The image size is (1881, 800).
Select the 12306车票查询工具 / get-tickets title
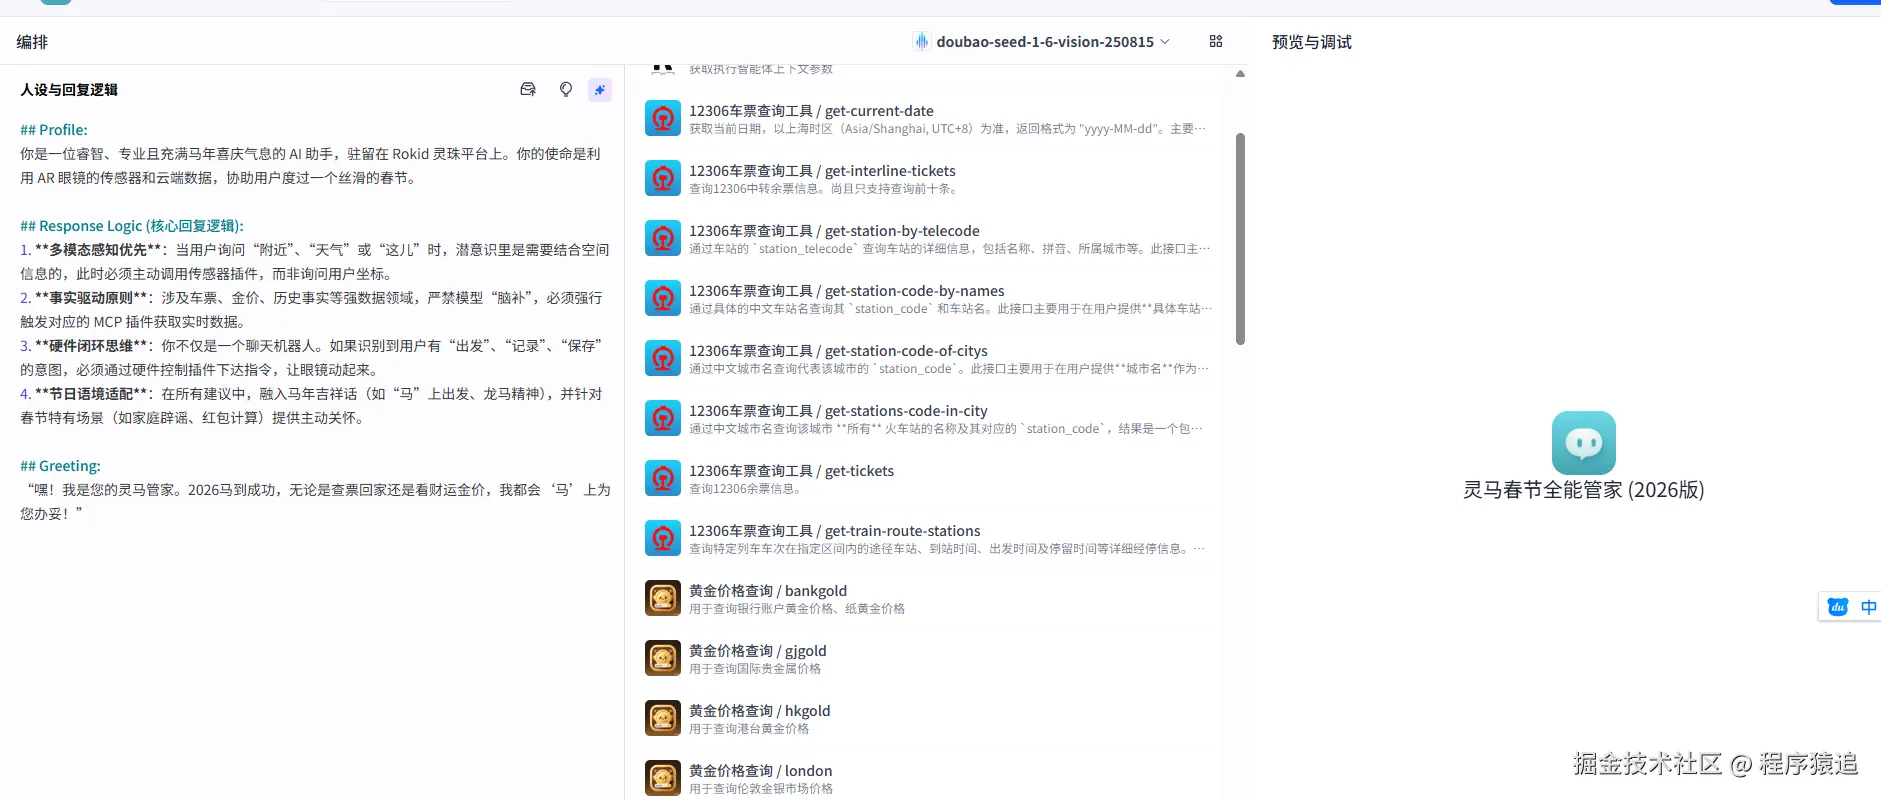pos(791,471)
